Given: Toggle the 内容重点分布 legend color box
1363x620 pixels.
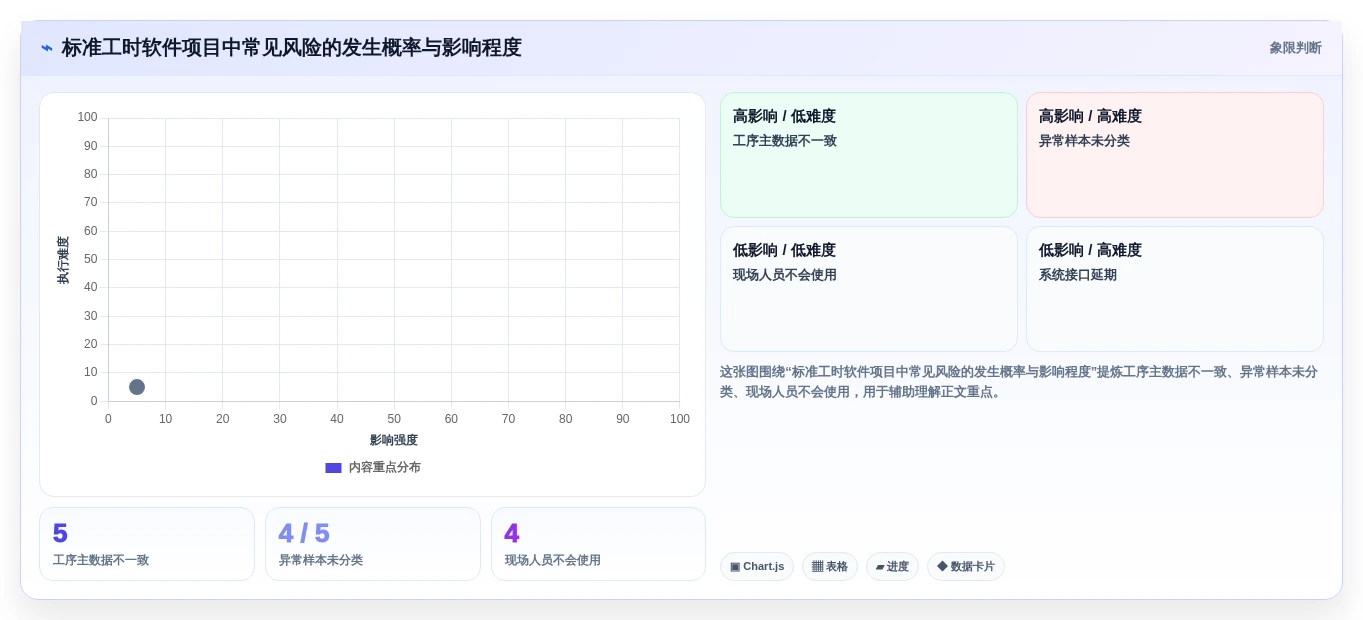Looking at the screenshot, I should (x=333, y=467).
